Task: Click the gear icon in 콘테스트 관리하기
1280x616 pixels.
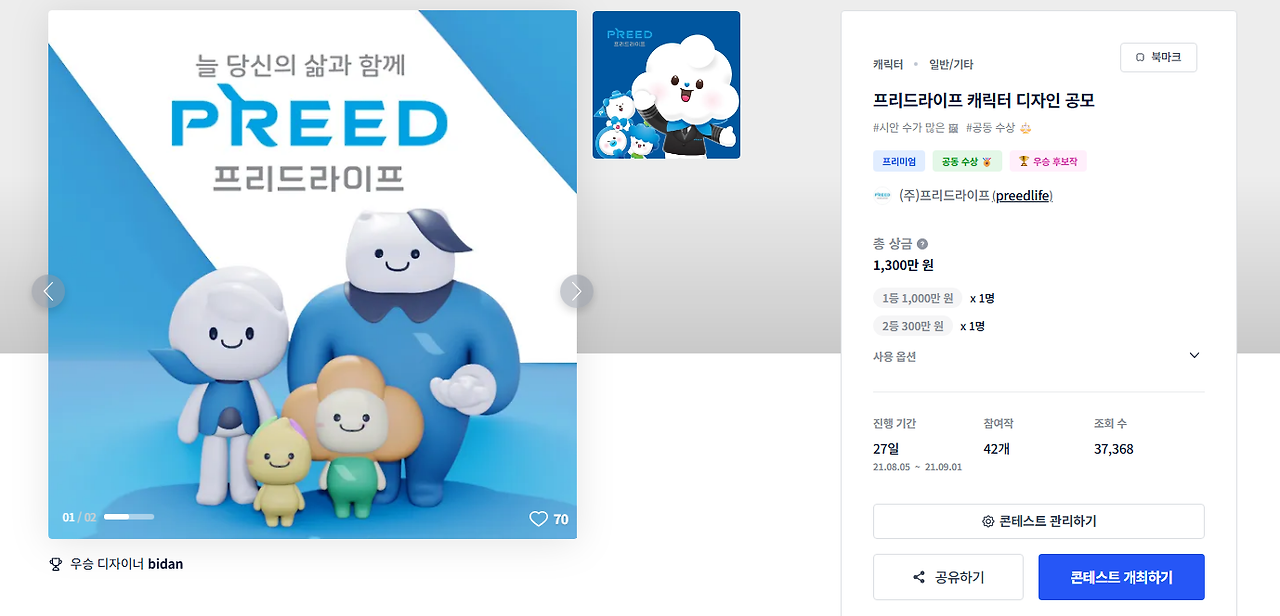Action: coord(988,522)
